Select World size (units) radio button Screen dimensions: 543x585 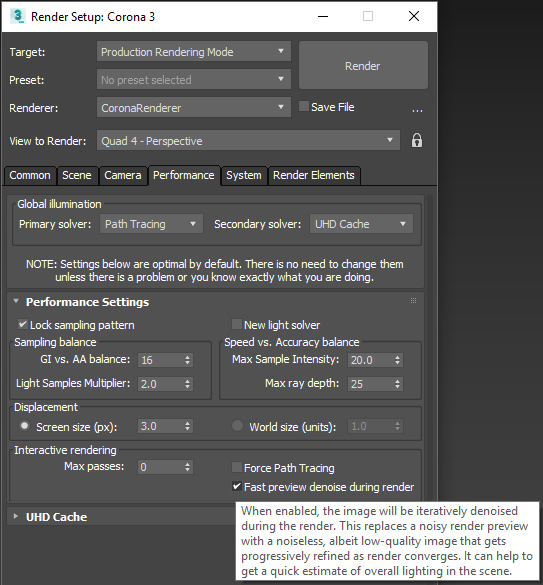click(x=237, y=426)
